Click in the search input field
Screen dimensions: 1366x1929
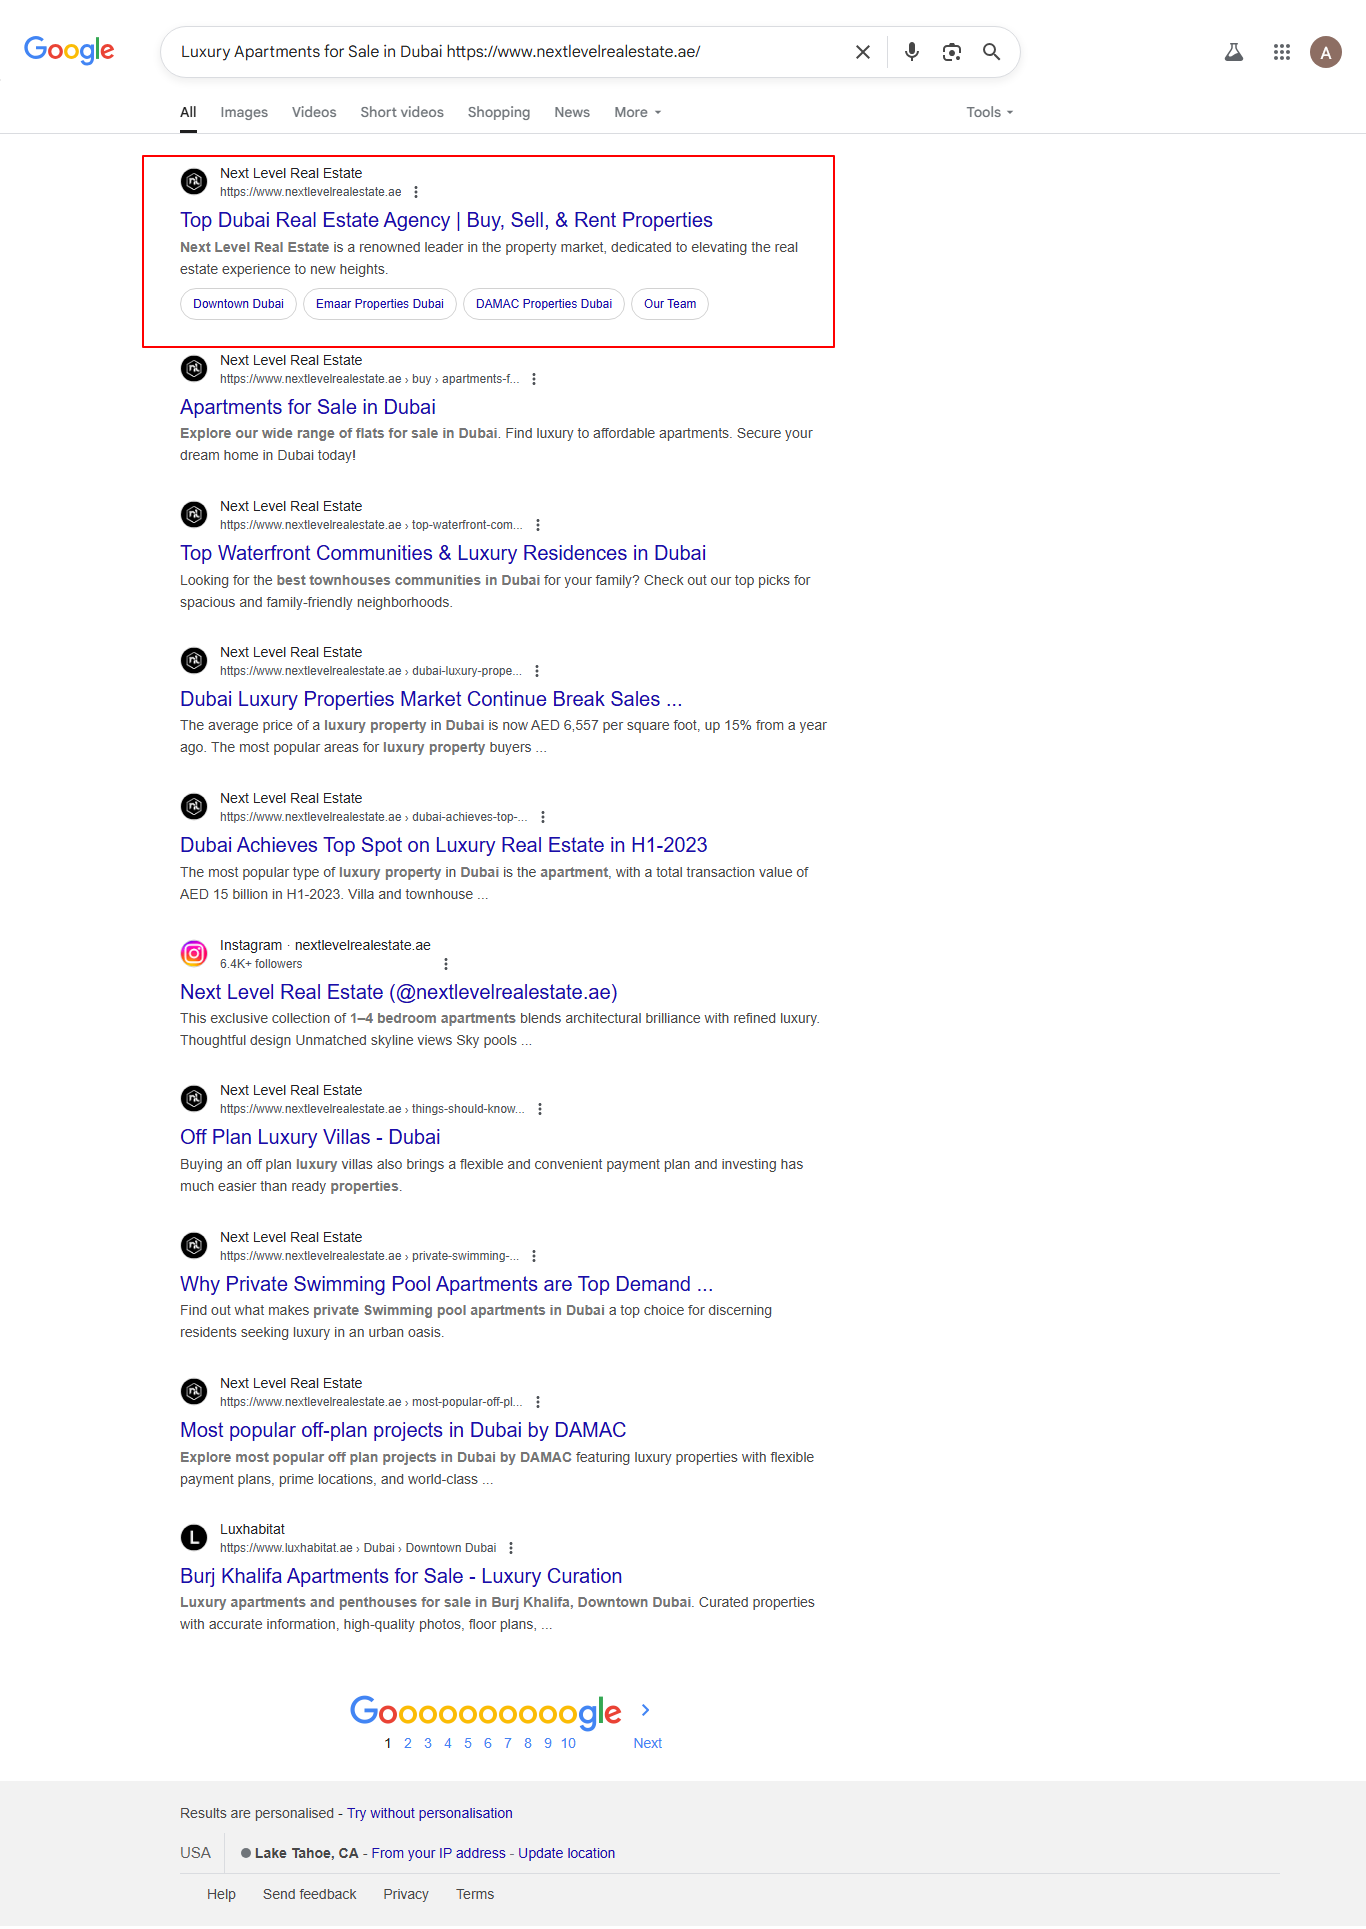pos(510,52)
